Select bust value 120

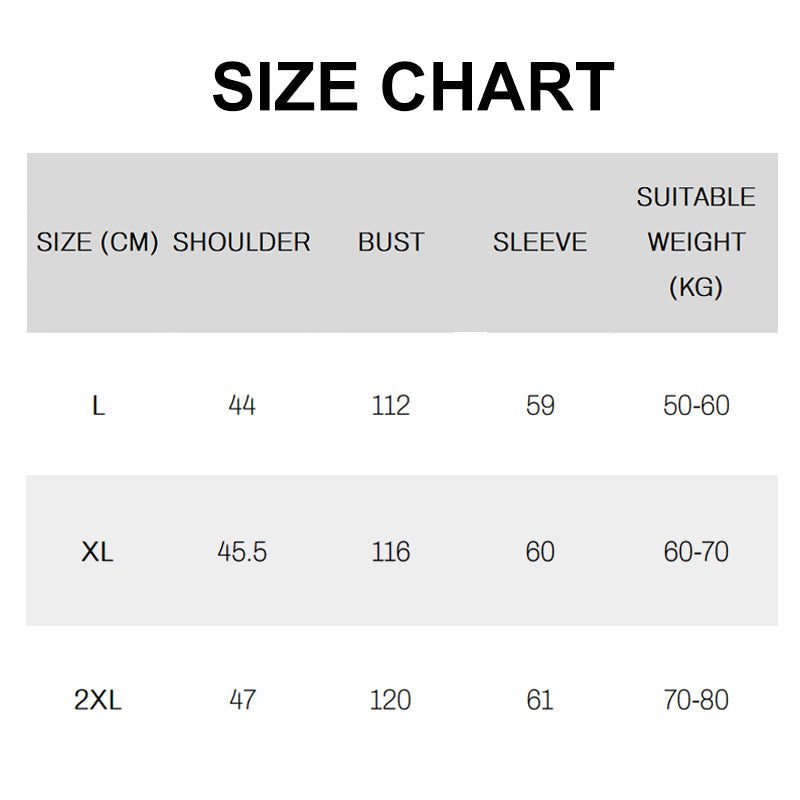[x=390, y=700]
